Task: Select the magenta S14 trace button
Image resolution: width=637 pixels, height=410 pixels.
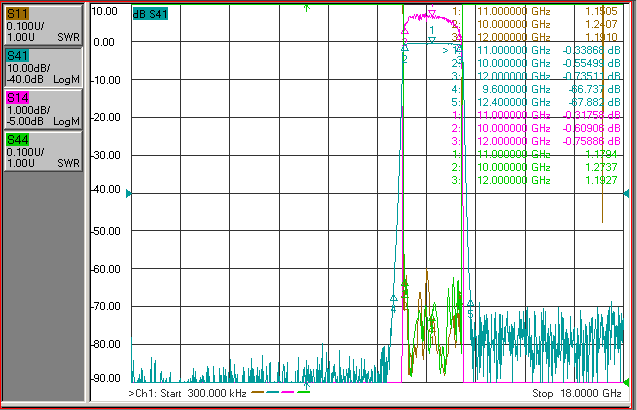Action: coord(43,109)
